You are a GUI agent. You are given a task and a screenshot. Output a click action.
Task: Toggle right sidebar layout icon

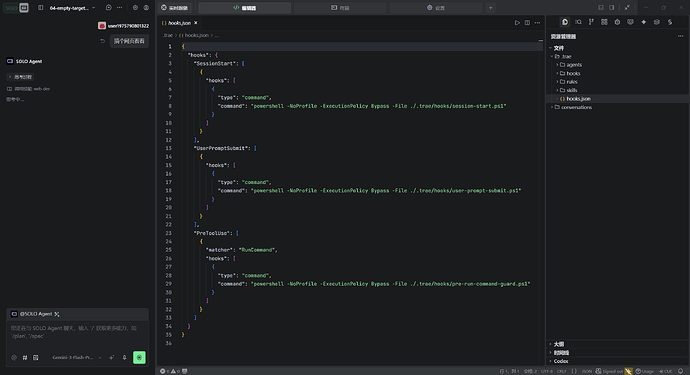pos(612,7)
